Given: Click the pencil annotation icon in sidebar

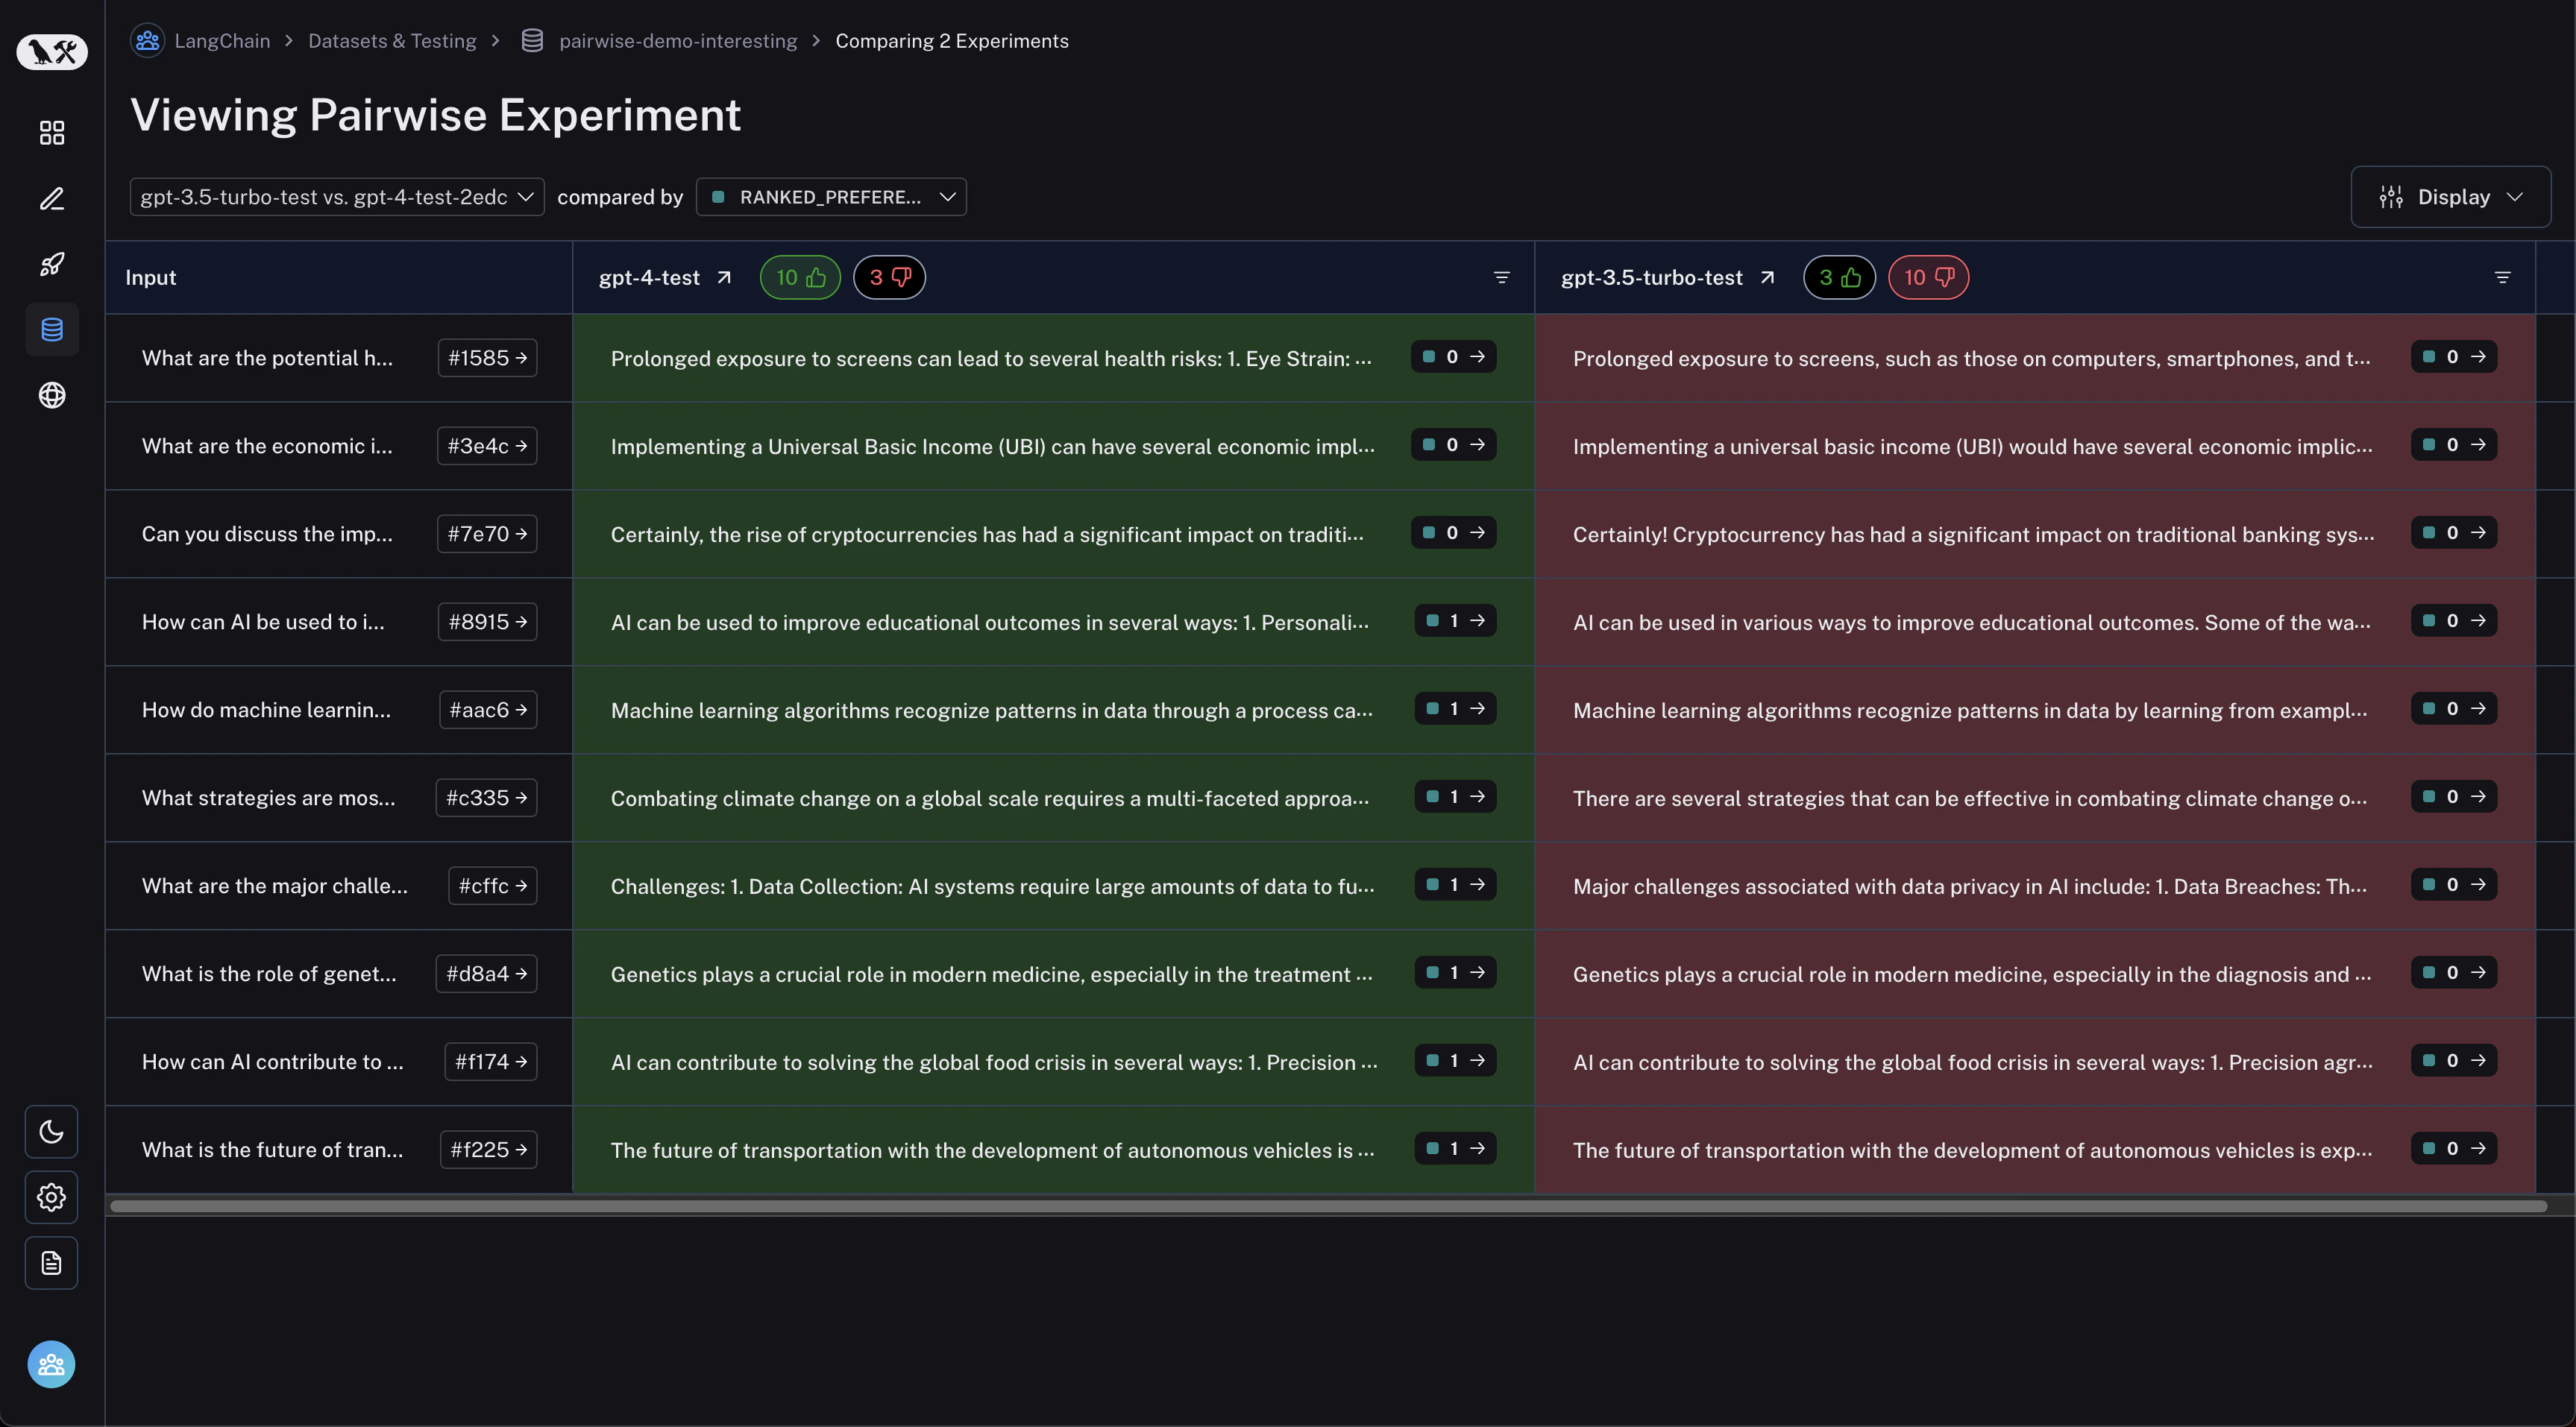Looking at the screenshot, I should pos(52,199).
